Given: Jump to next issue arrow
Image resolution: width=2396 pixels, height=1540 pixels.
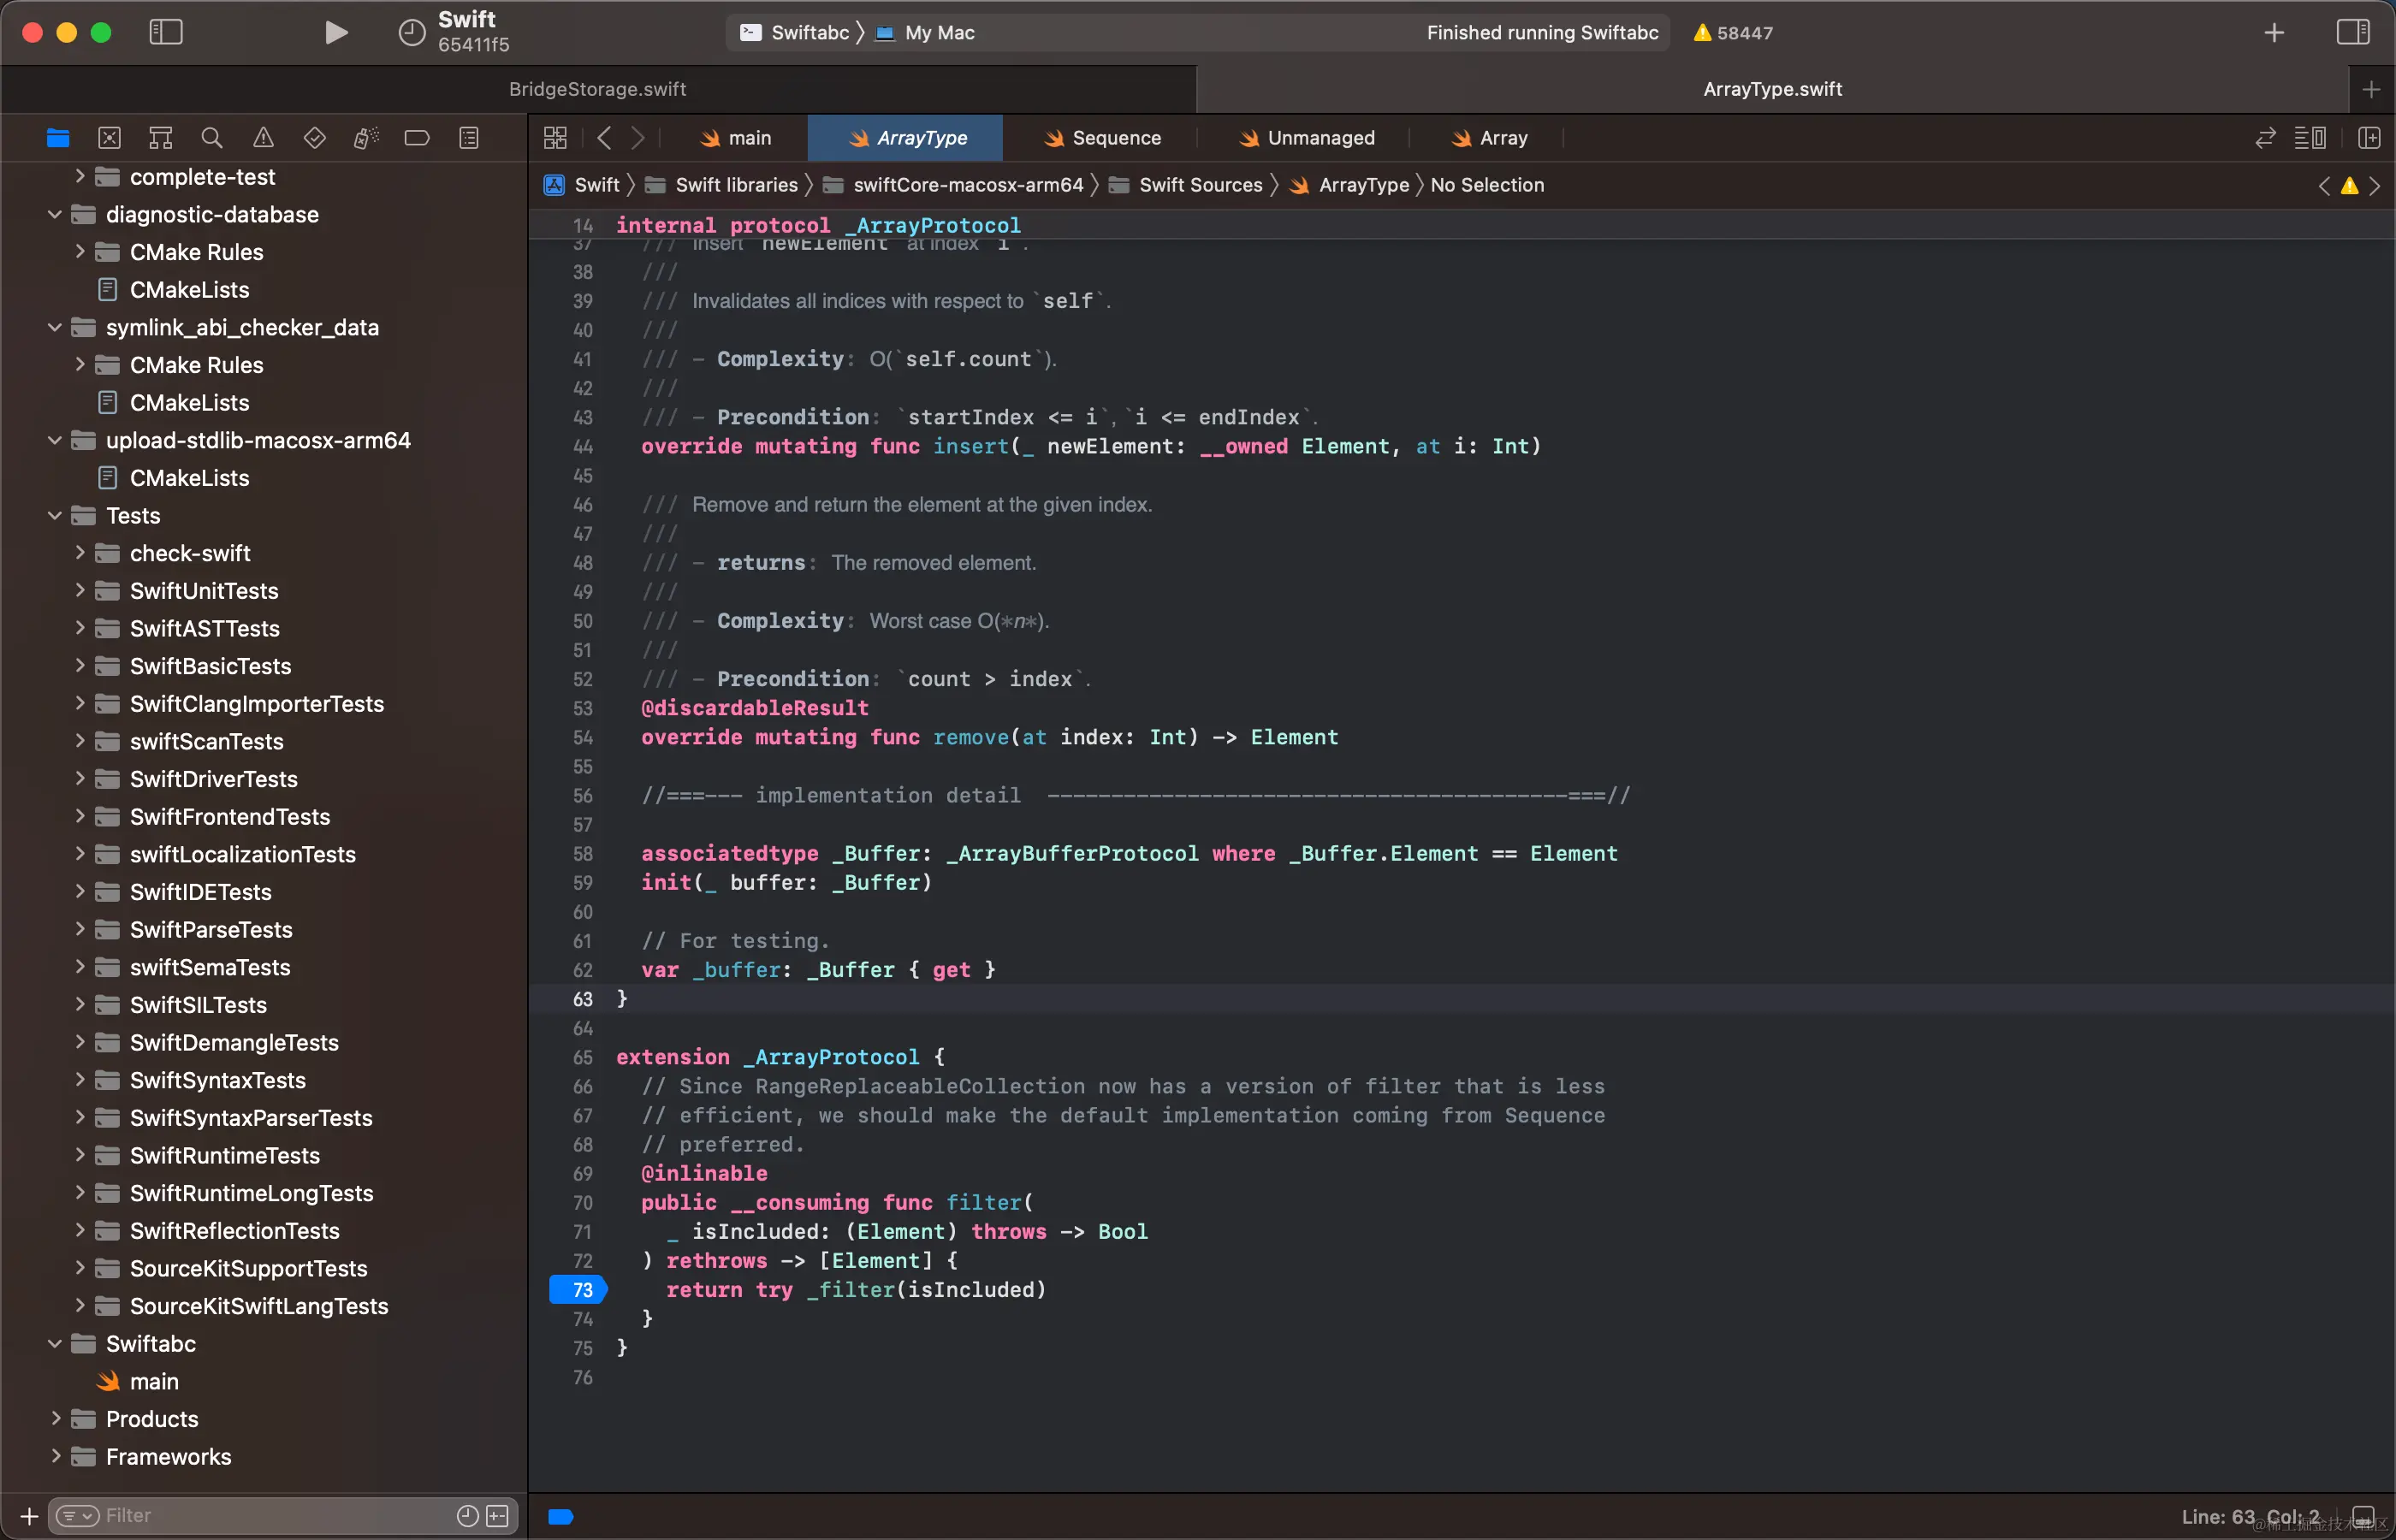Looking at the screenshot, I should tap(2375, 186).
